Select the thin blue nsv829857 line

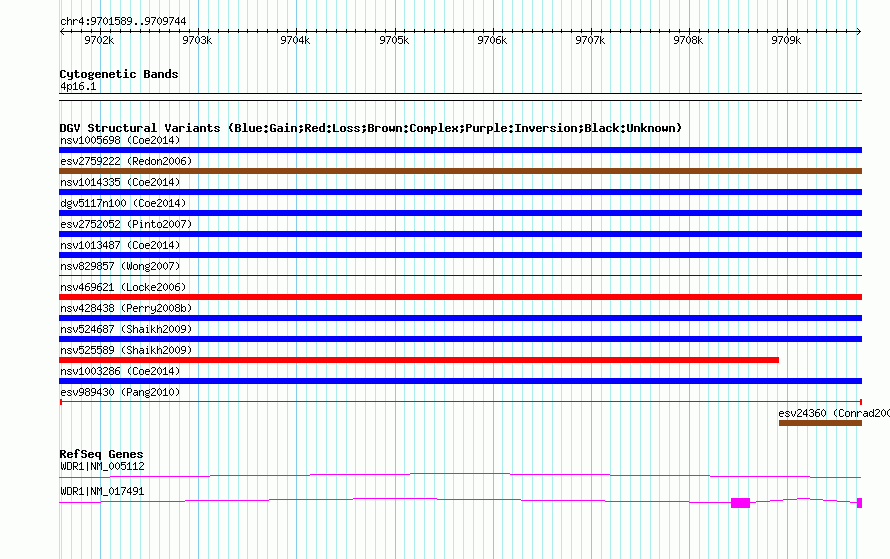tap(460, 276)
